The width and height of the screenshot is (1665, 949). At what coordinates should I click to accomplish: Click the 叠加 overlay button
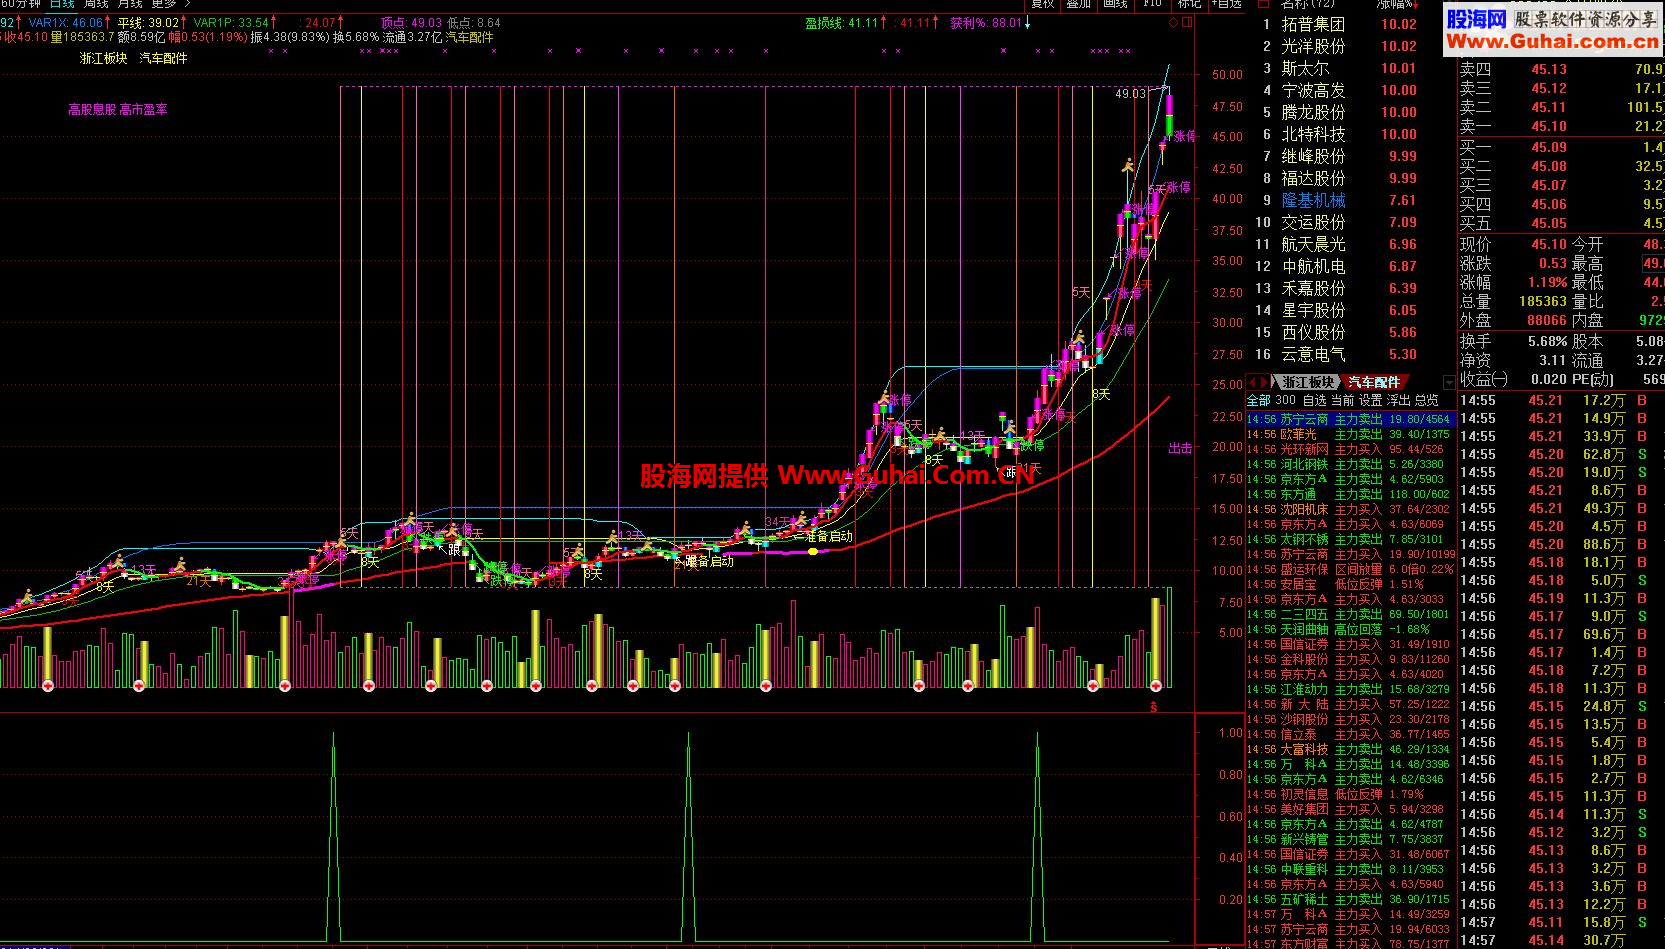point(1079,4)
